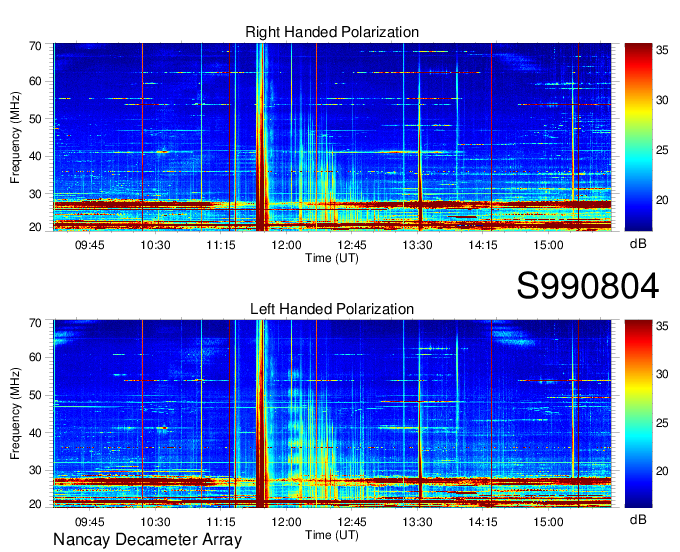Screen dimensions: 680x552
Task: Click the 20 MHz tick on lower plot
Action: (x=35, y=504)
